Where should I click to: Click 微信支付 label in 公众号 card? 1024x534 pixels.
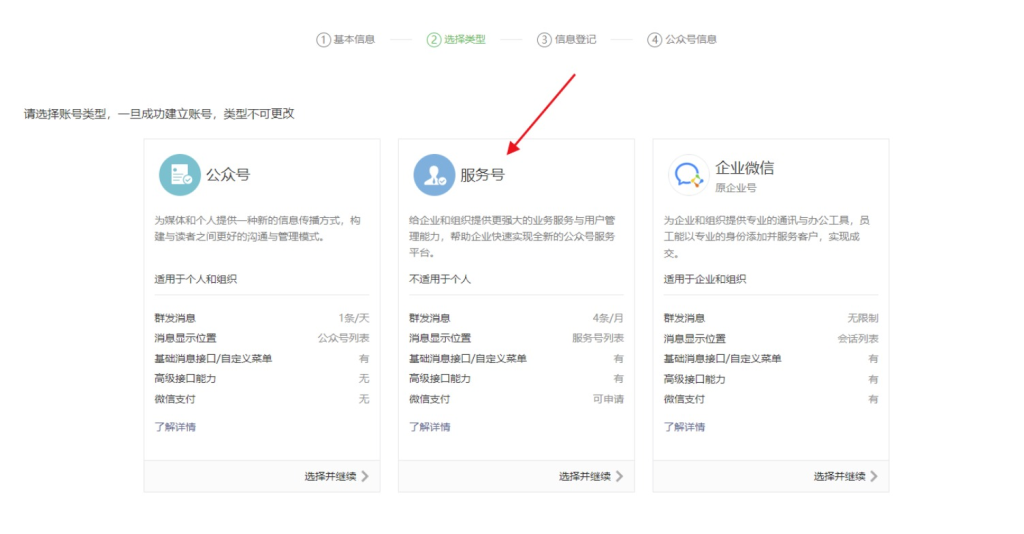click(x=175, y=399)
